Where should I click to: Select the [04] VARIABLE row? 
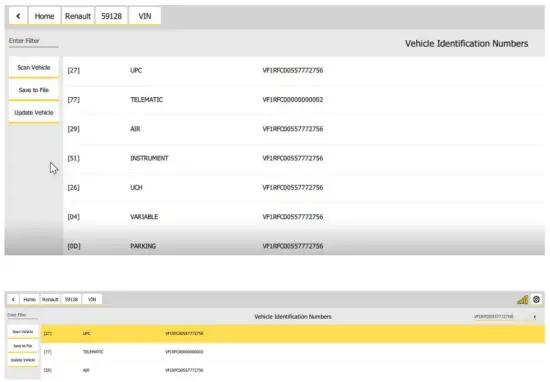304,217
